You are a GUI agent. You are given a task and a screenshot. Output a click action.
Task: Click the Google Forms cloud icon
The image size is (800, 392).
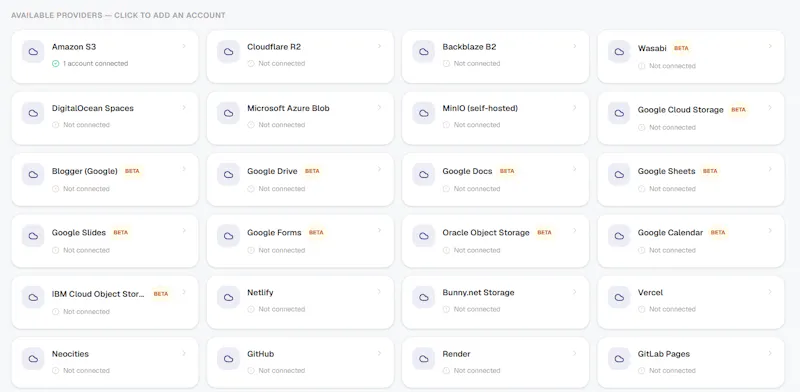(x=229, y=236)
